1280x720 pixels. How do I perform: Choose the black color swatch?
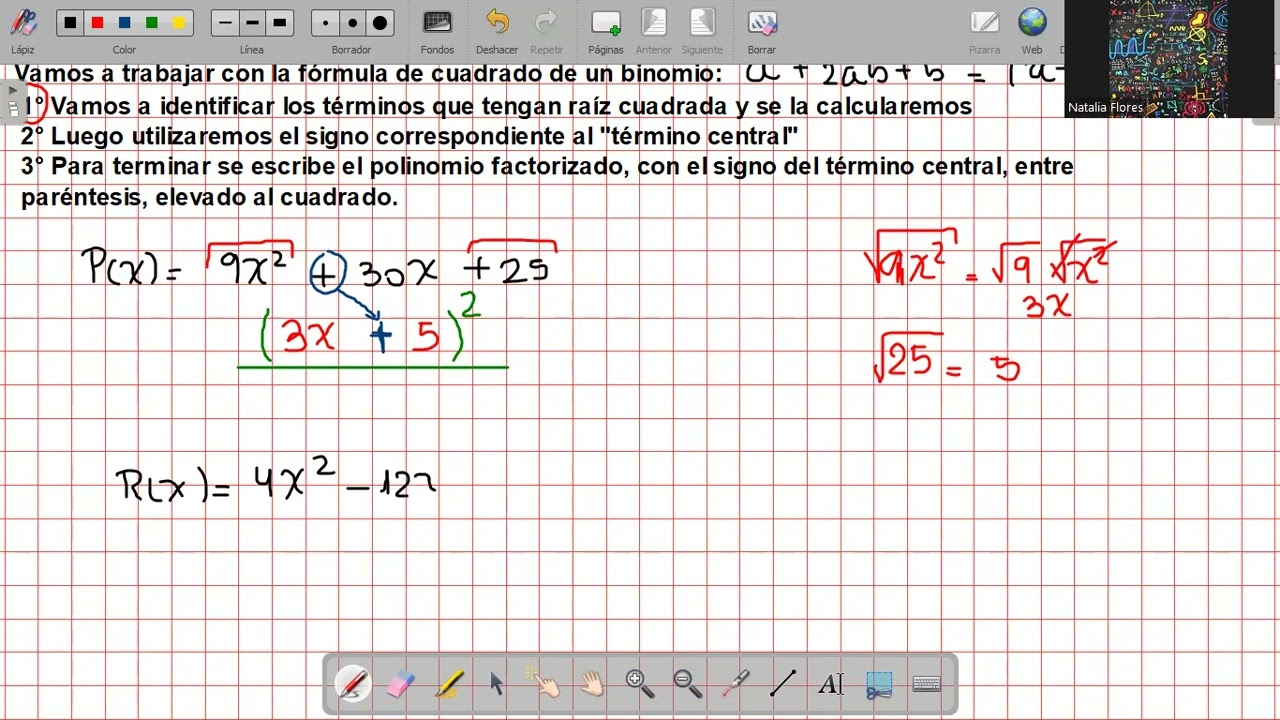(70, 22)
